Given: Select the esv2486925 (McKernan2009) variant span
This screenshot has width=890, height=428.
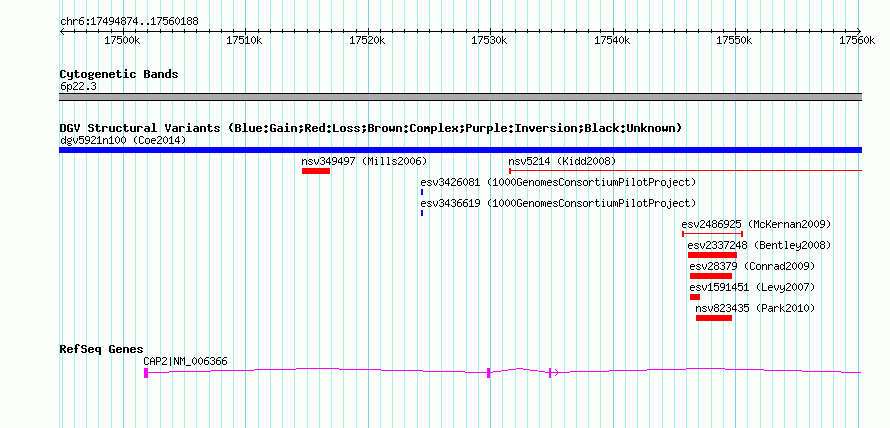Looking at the screenshot, I should pyautogui.click(x=712, y=233).
